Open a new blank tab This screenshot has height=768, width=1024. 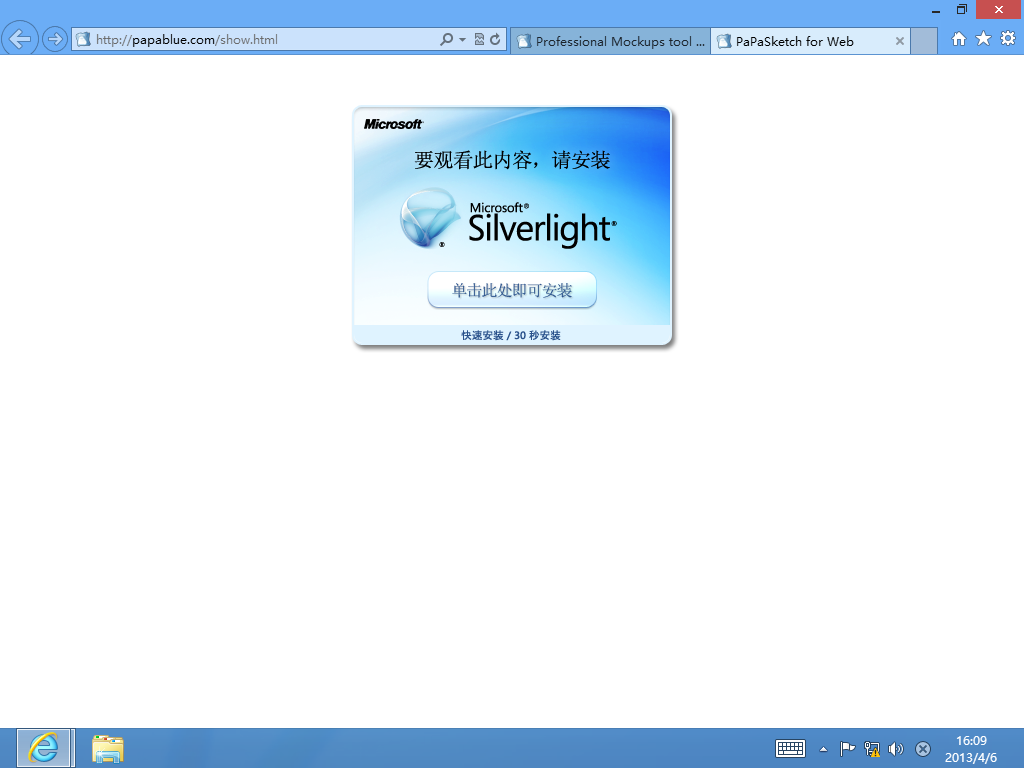click(923, 41)
